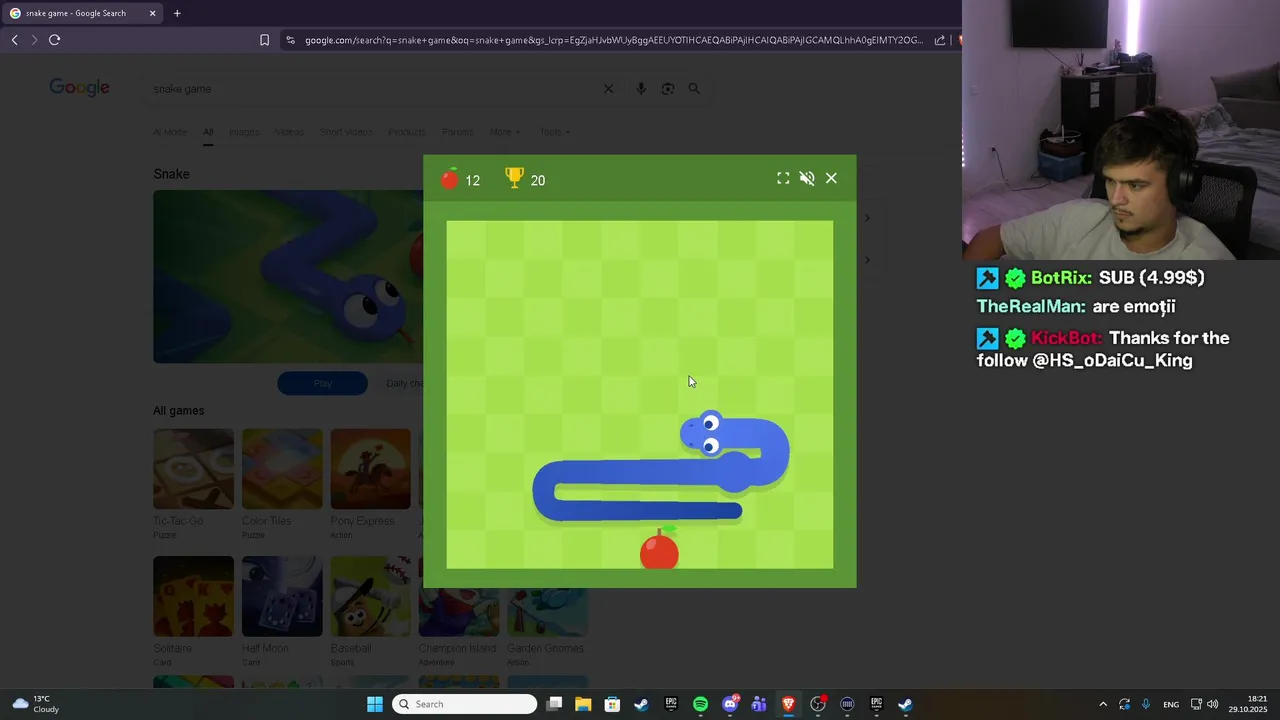Unmute the Snake game sound
Screen dimensions: 1280x720
point(807,178)
